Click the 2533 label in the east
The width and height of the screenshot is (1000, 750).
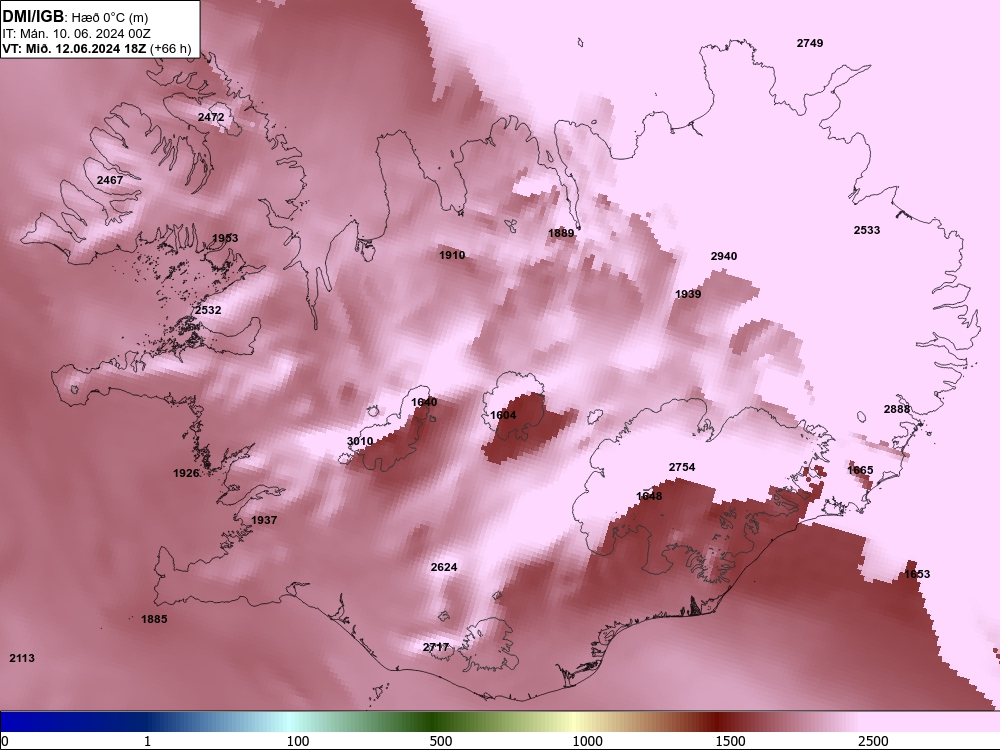click(867, 230)
